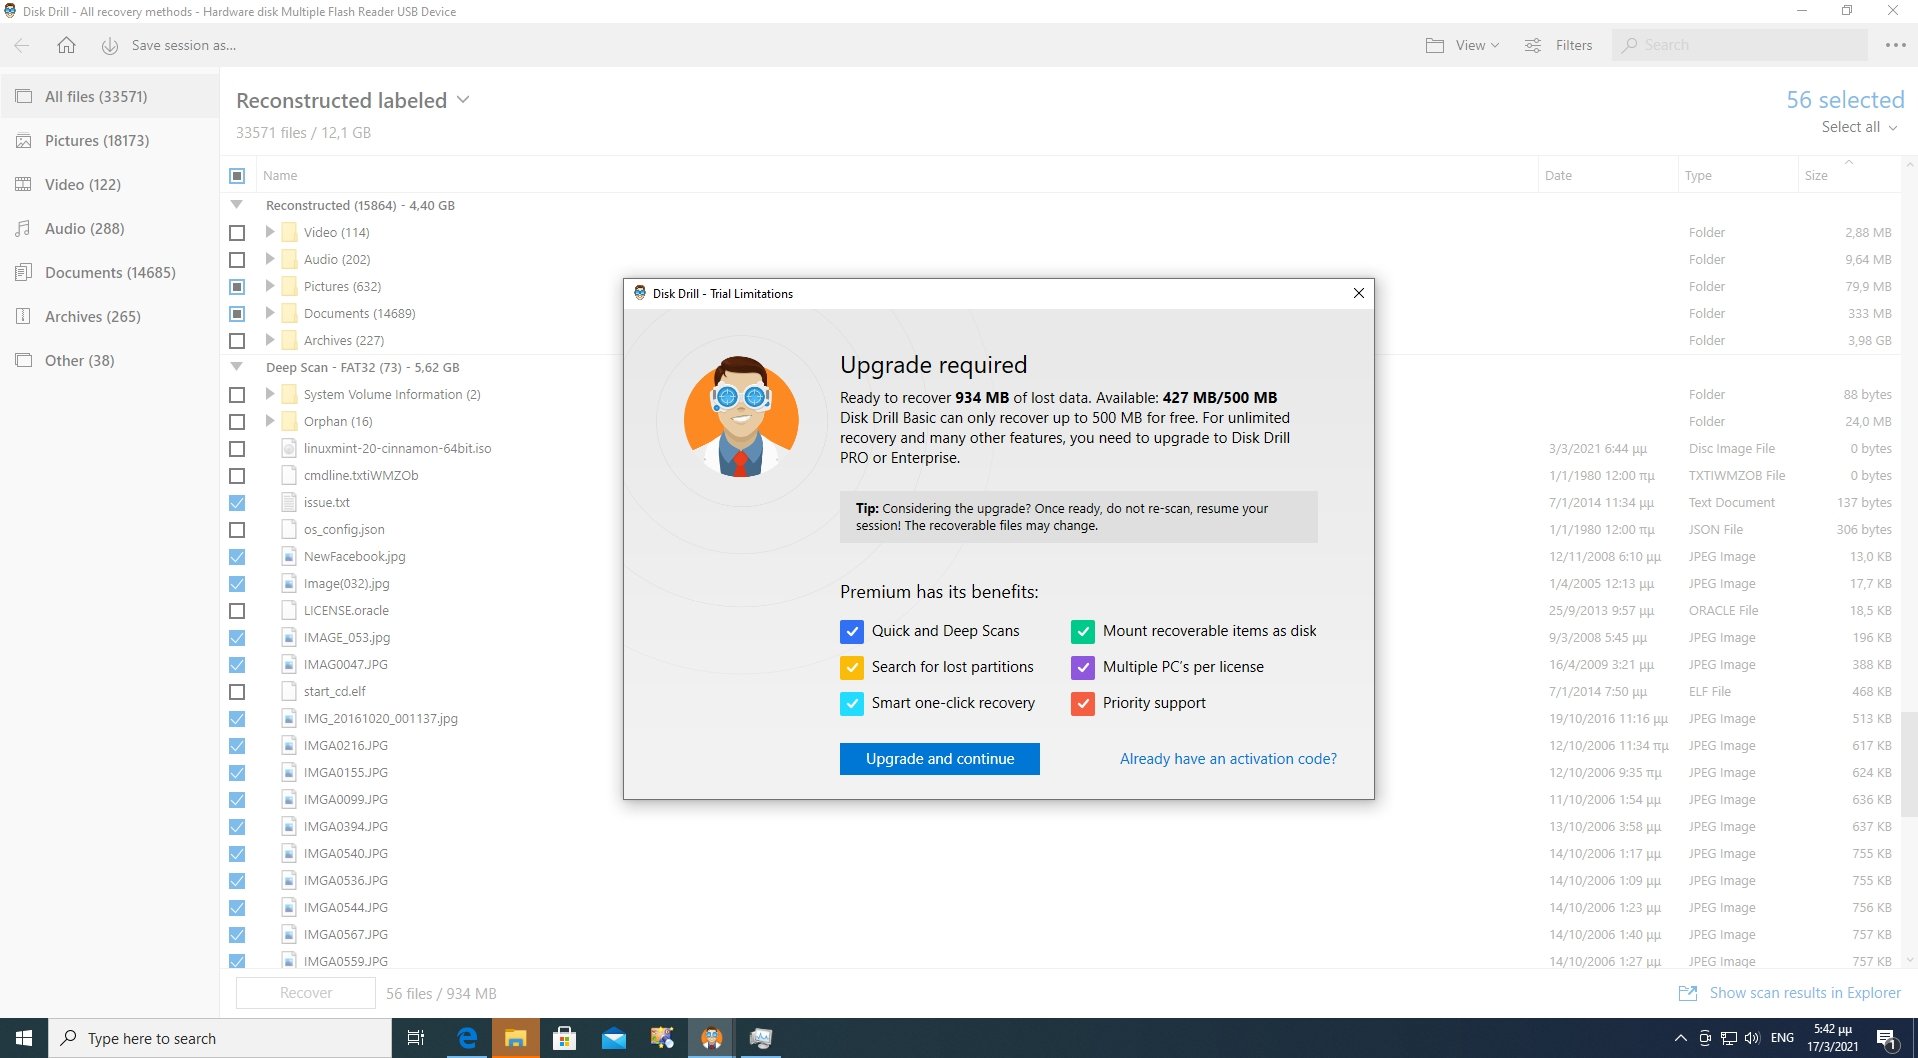Click the Save session download icon
The width and height of the screenshot is (1918, 1058).
coord(110,45)
